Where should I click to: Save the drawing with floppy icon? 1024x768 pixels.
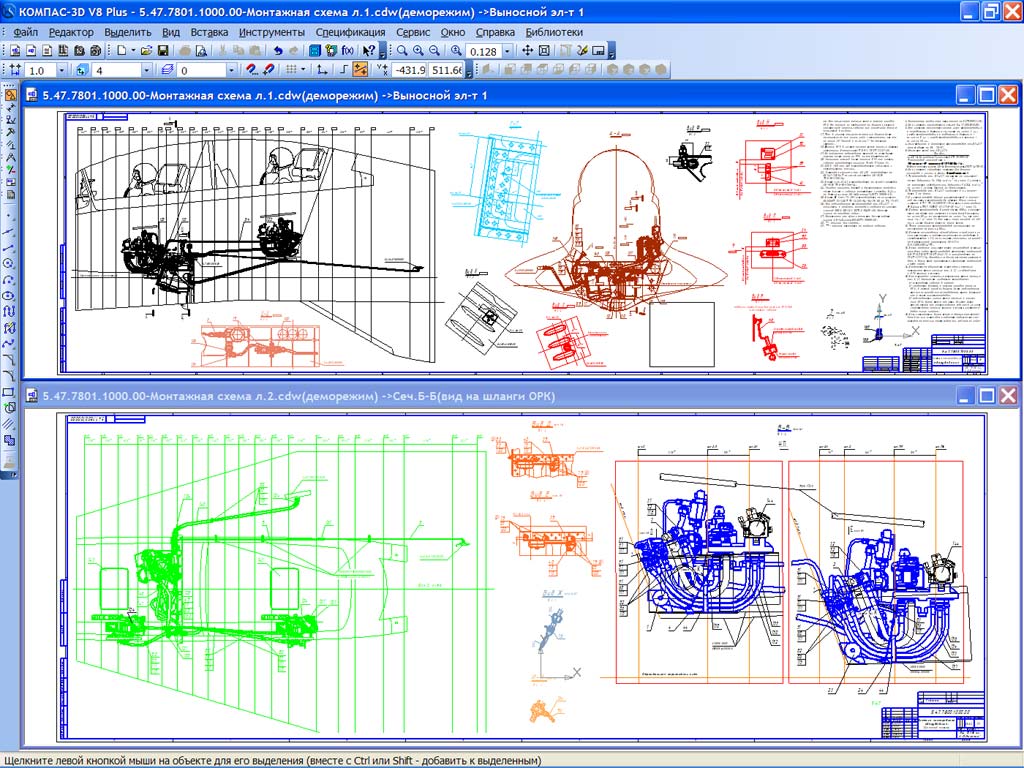click(x=163, y=50)
